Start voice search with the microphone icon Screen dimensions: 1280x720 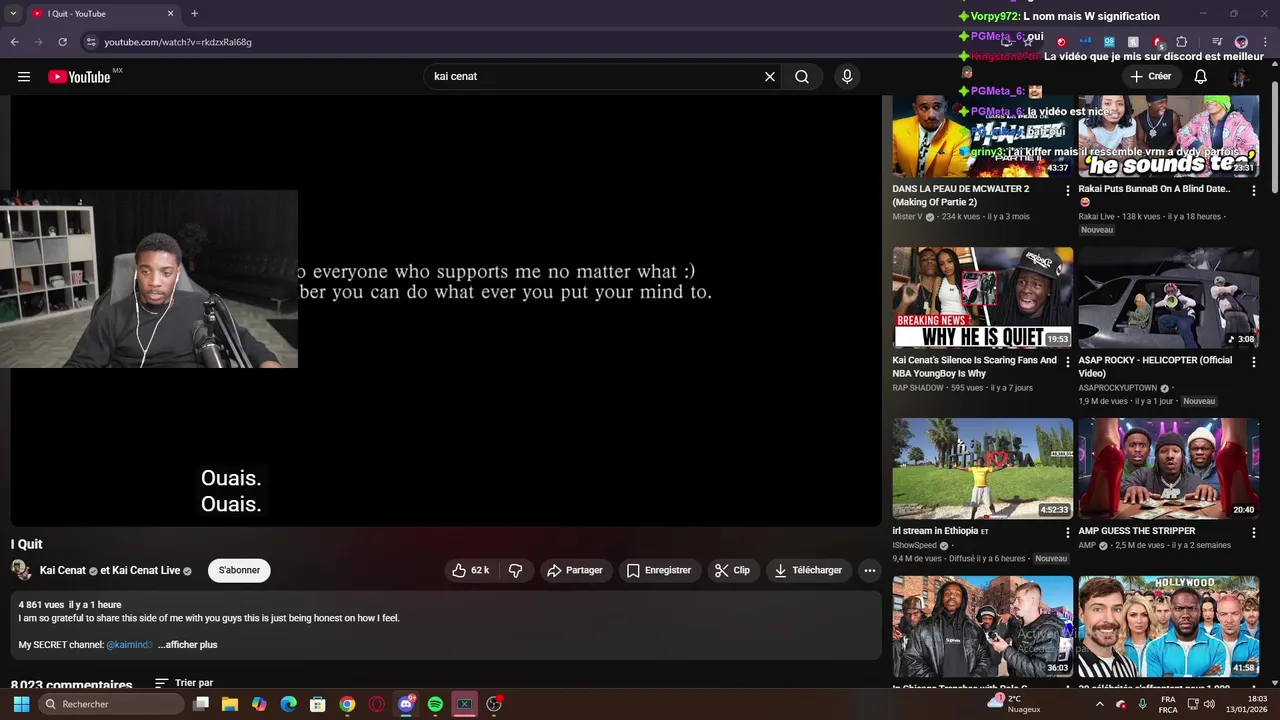tap(847, 77)
